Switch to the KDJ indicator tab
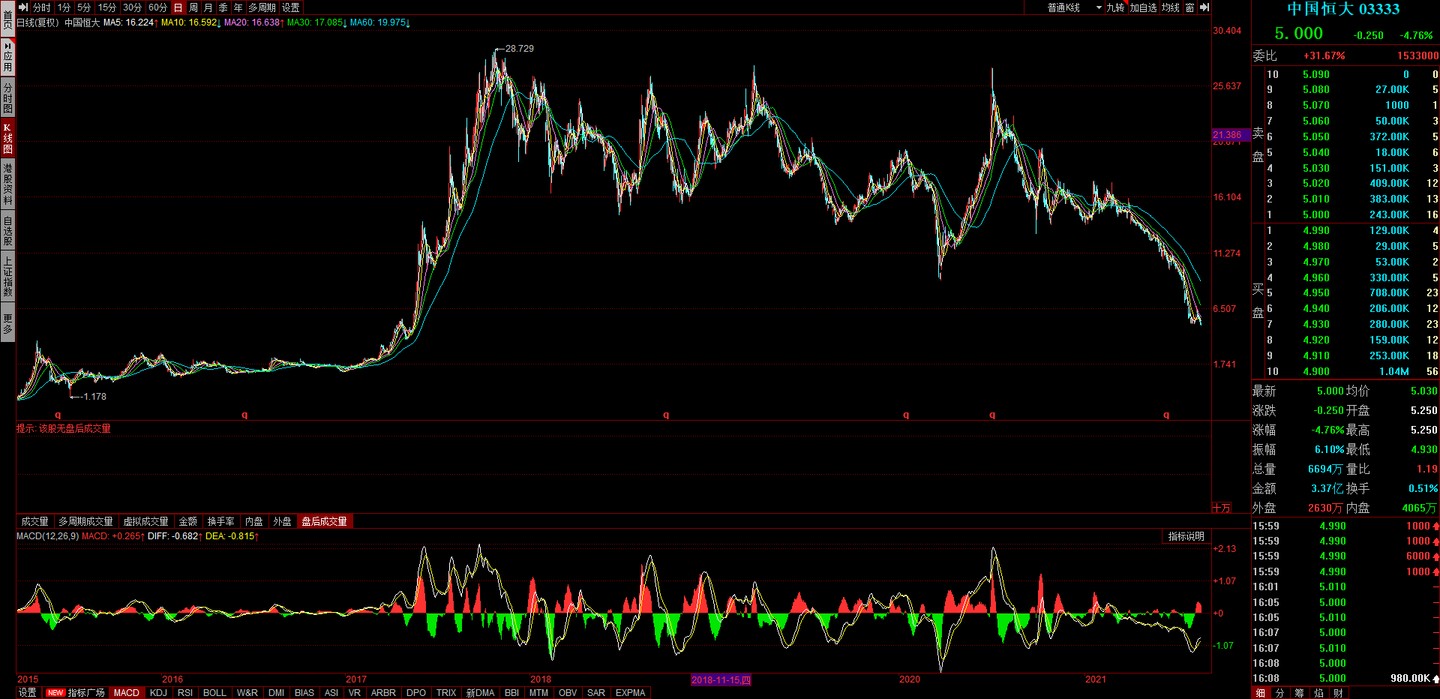The image size is (1440, 699). click(x=158, y=692)
